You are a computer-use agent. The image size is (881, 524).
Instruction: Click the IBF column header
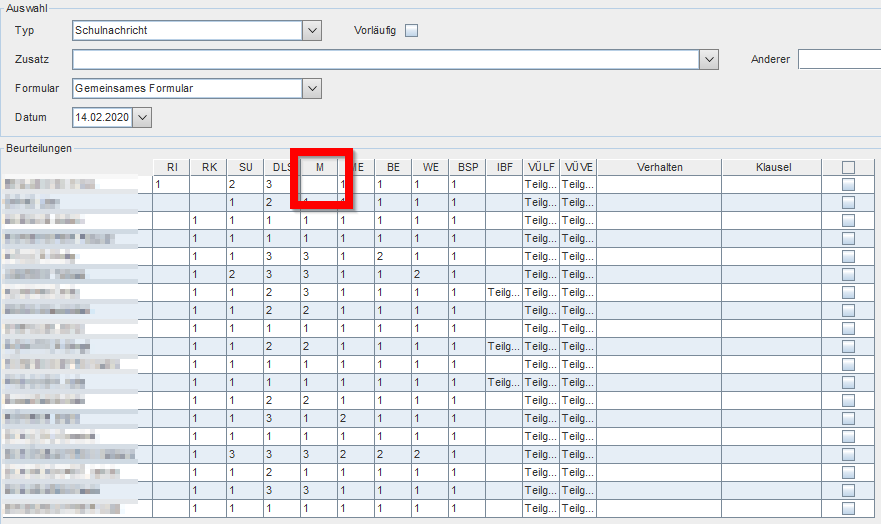pos(505,167)
